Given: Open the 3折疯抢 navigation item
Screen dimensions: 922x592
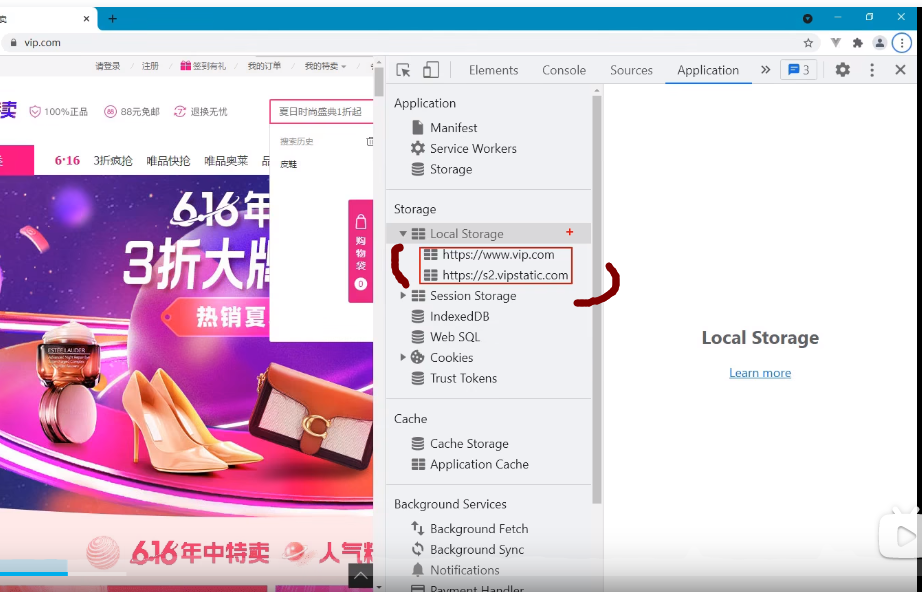Looking at the screenshot, I should 113,160.
